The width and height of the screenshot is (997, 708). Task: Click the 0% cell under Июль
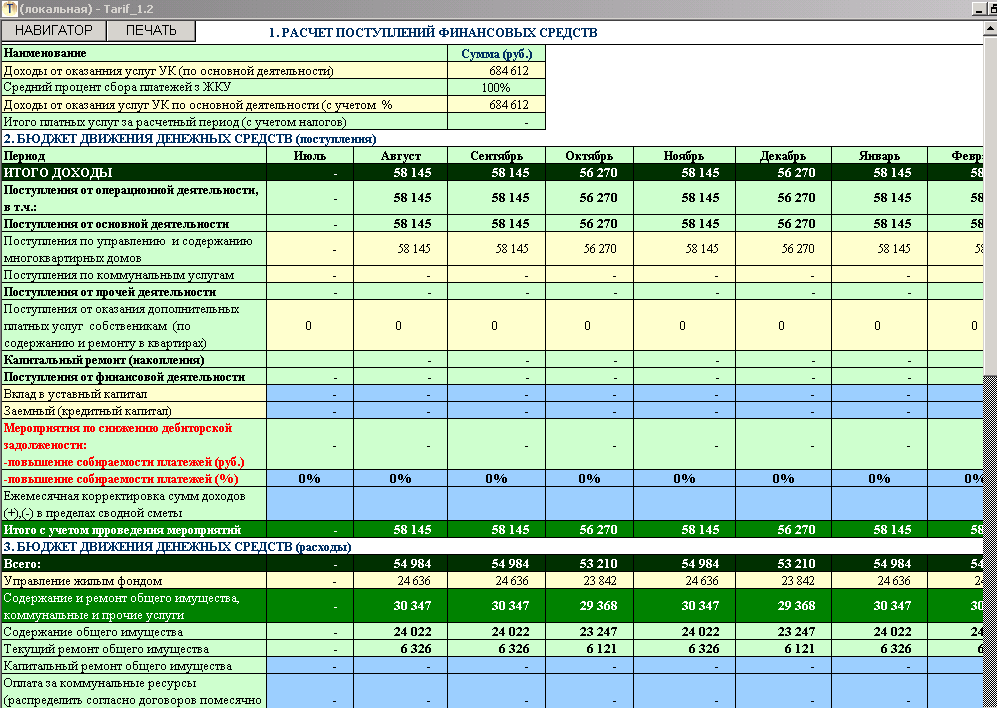[x=310, y=478]
